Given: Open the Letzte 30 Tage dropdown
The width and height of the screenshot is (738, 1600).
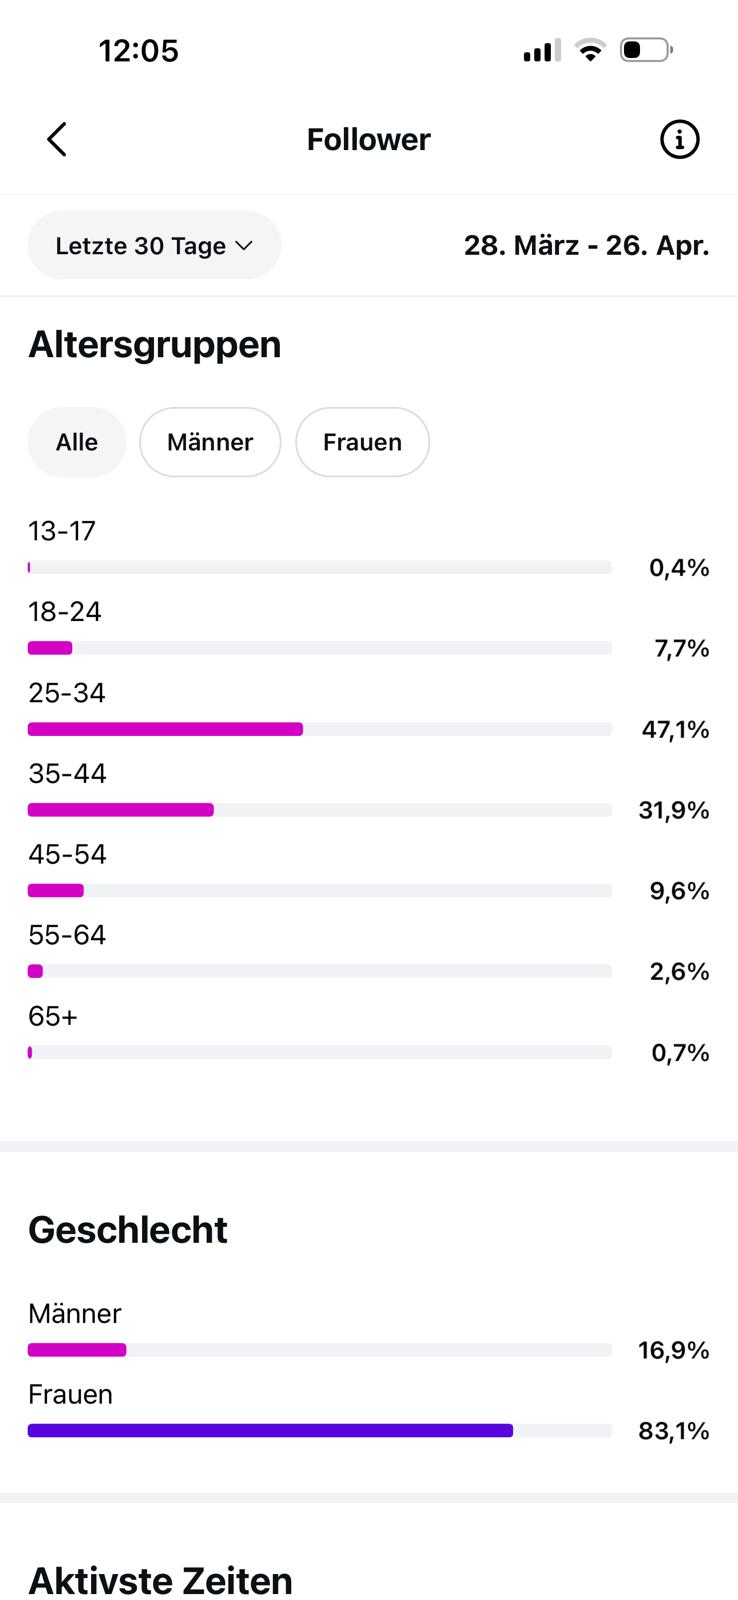Looking at the screenshot, I should [x=154, y=245].
